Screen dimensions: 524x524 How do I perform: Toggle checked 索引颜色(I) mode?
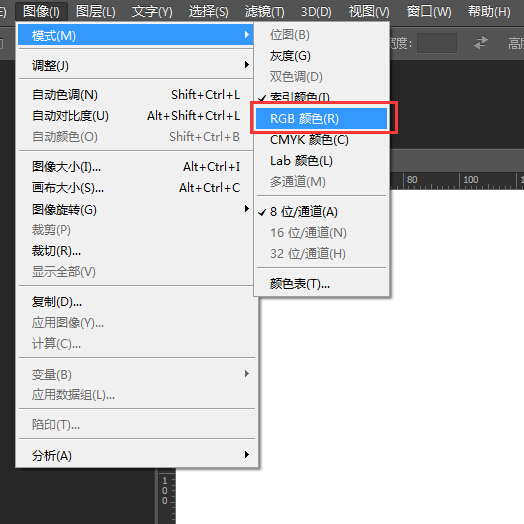[x=321, y=97]
